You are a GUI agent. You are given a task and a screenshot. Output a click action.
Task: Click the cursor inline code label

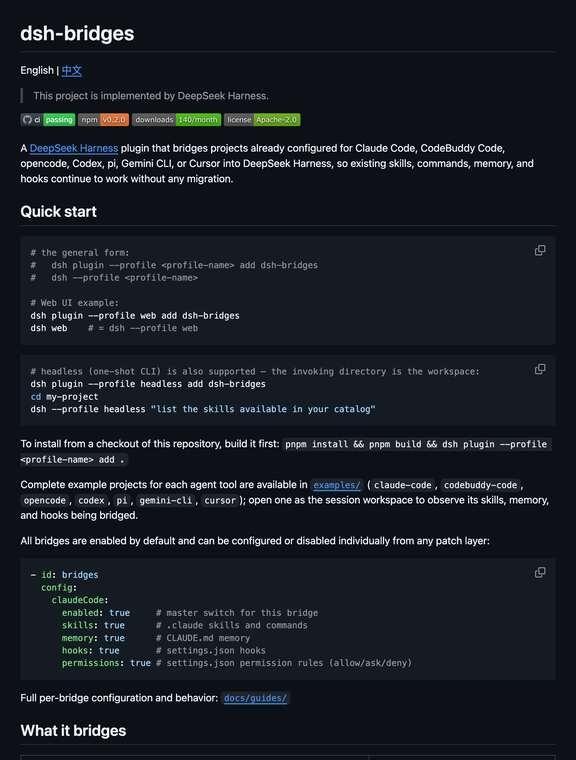(x=220, y=501)
